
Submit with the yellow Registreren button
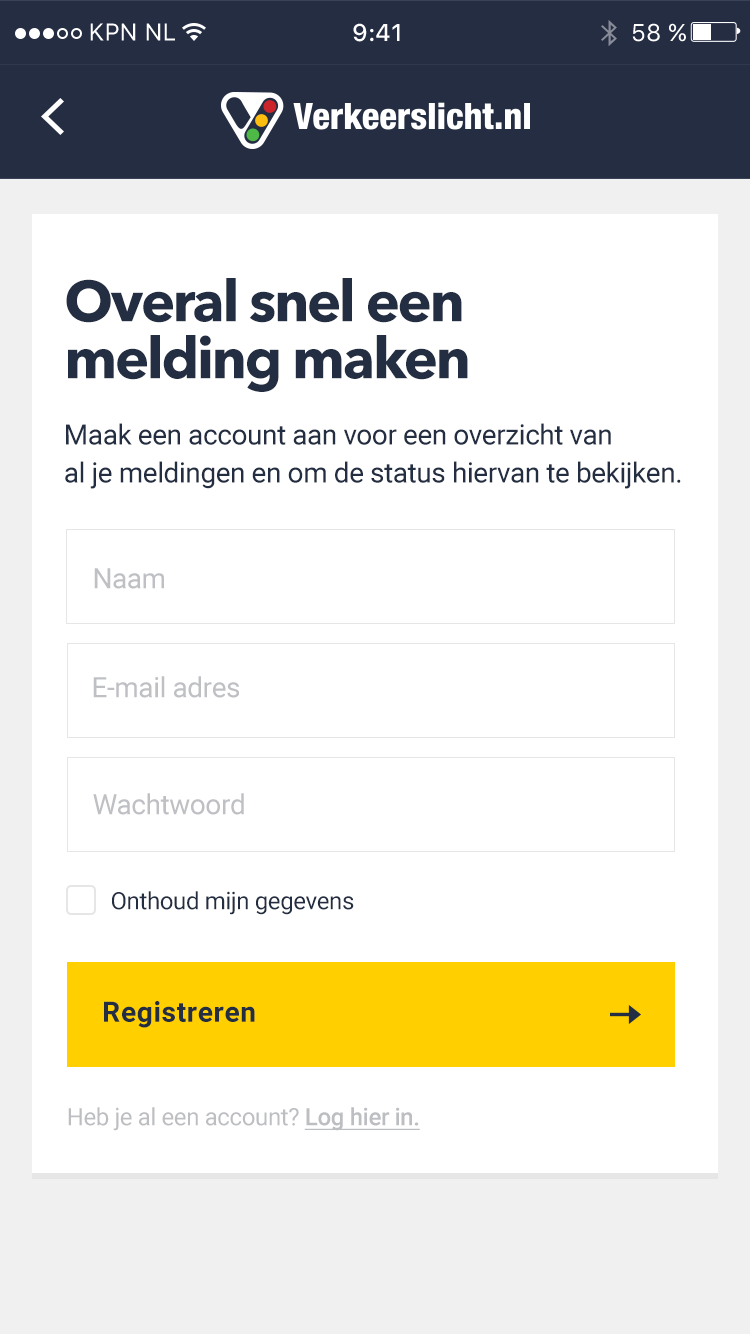pos(370,1014)
